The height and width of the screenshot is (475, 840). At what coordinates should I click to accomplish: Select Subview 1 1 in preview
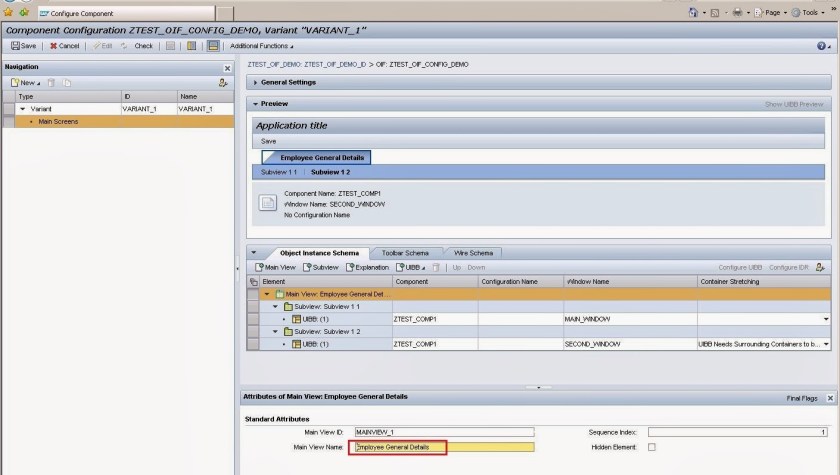(x=278, y=172)
